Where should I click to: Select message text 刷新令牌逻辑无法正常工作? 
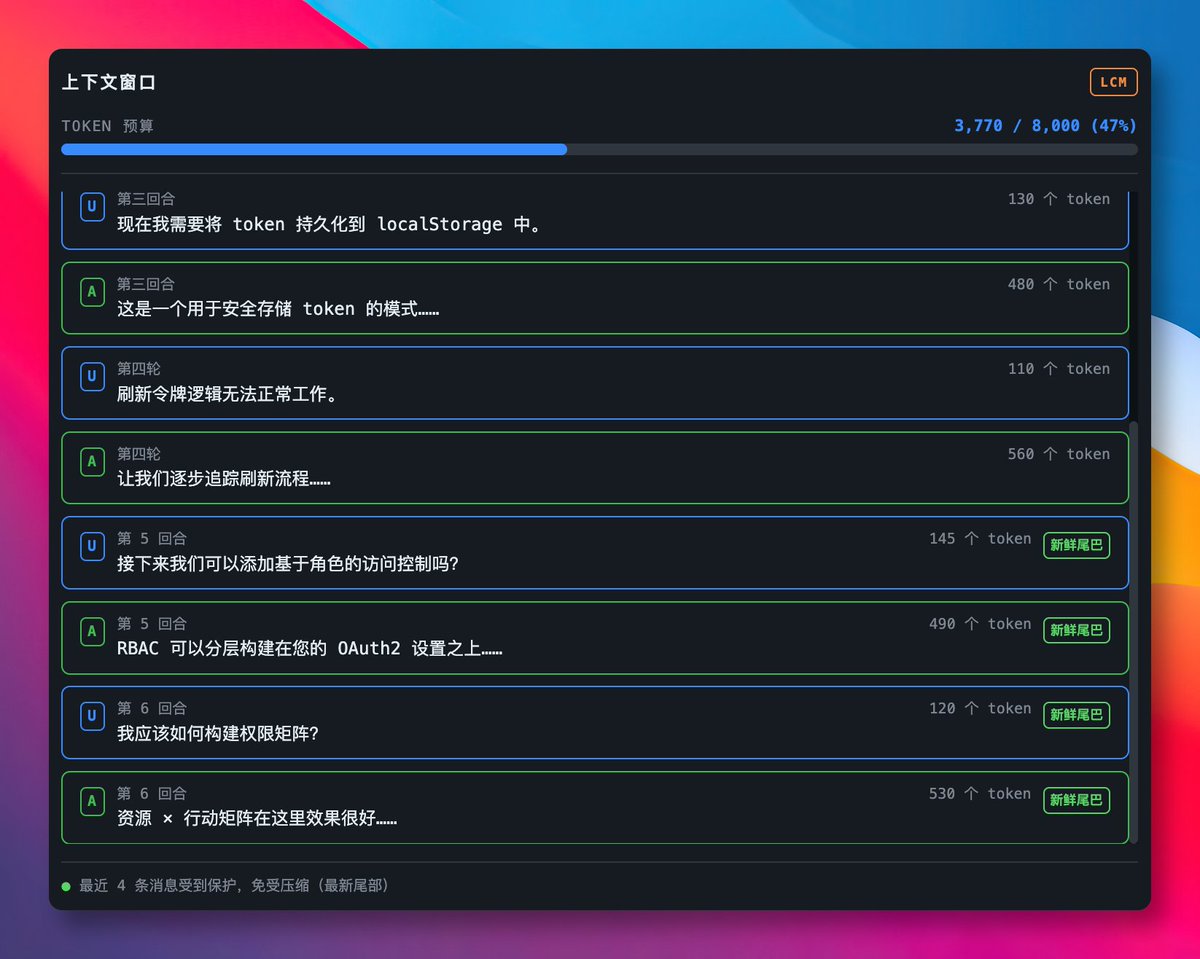coord(228,394)
